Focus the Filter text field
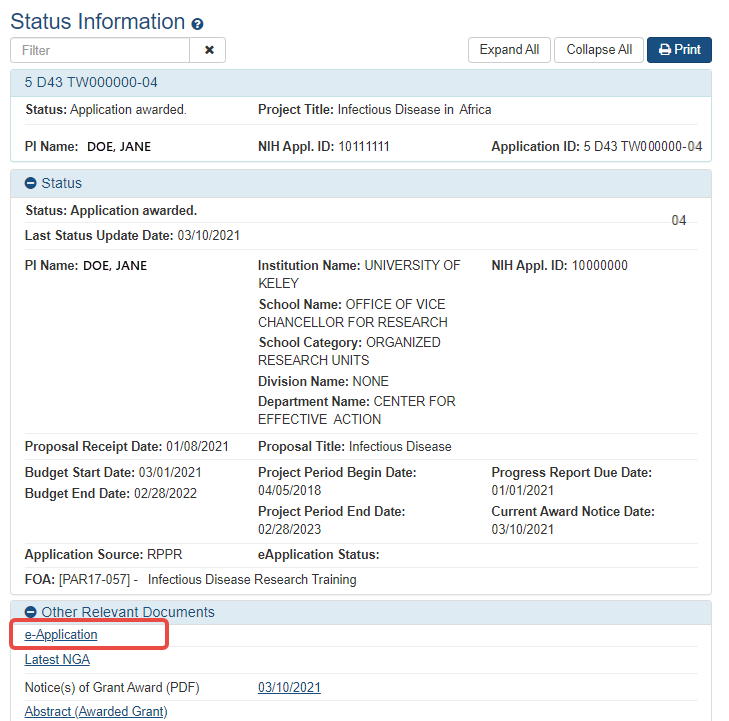The image size is (729, 721). [100, 50]
